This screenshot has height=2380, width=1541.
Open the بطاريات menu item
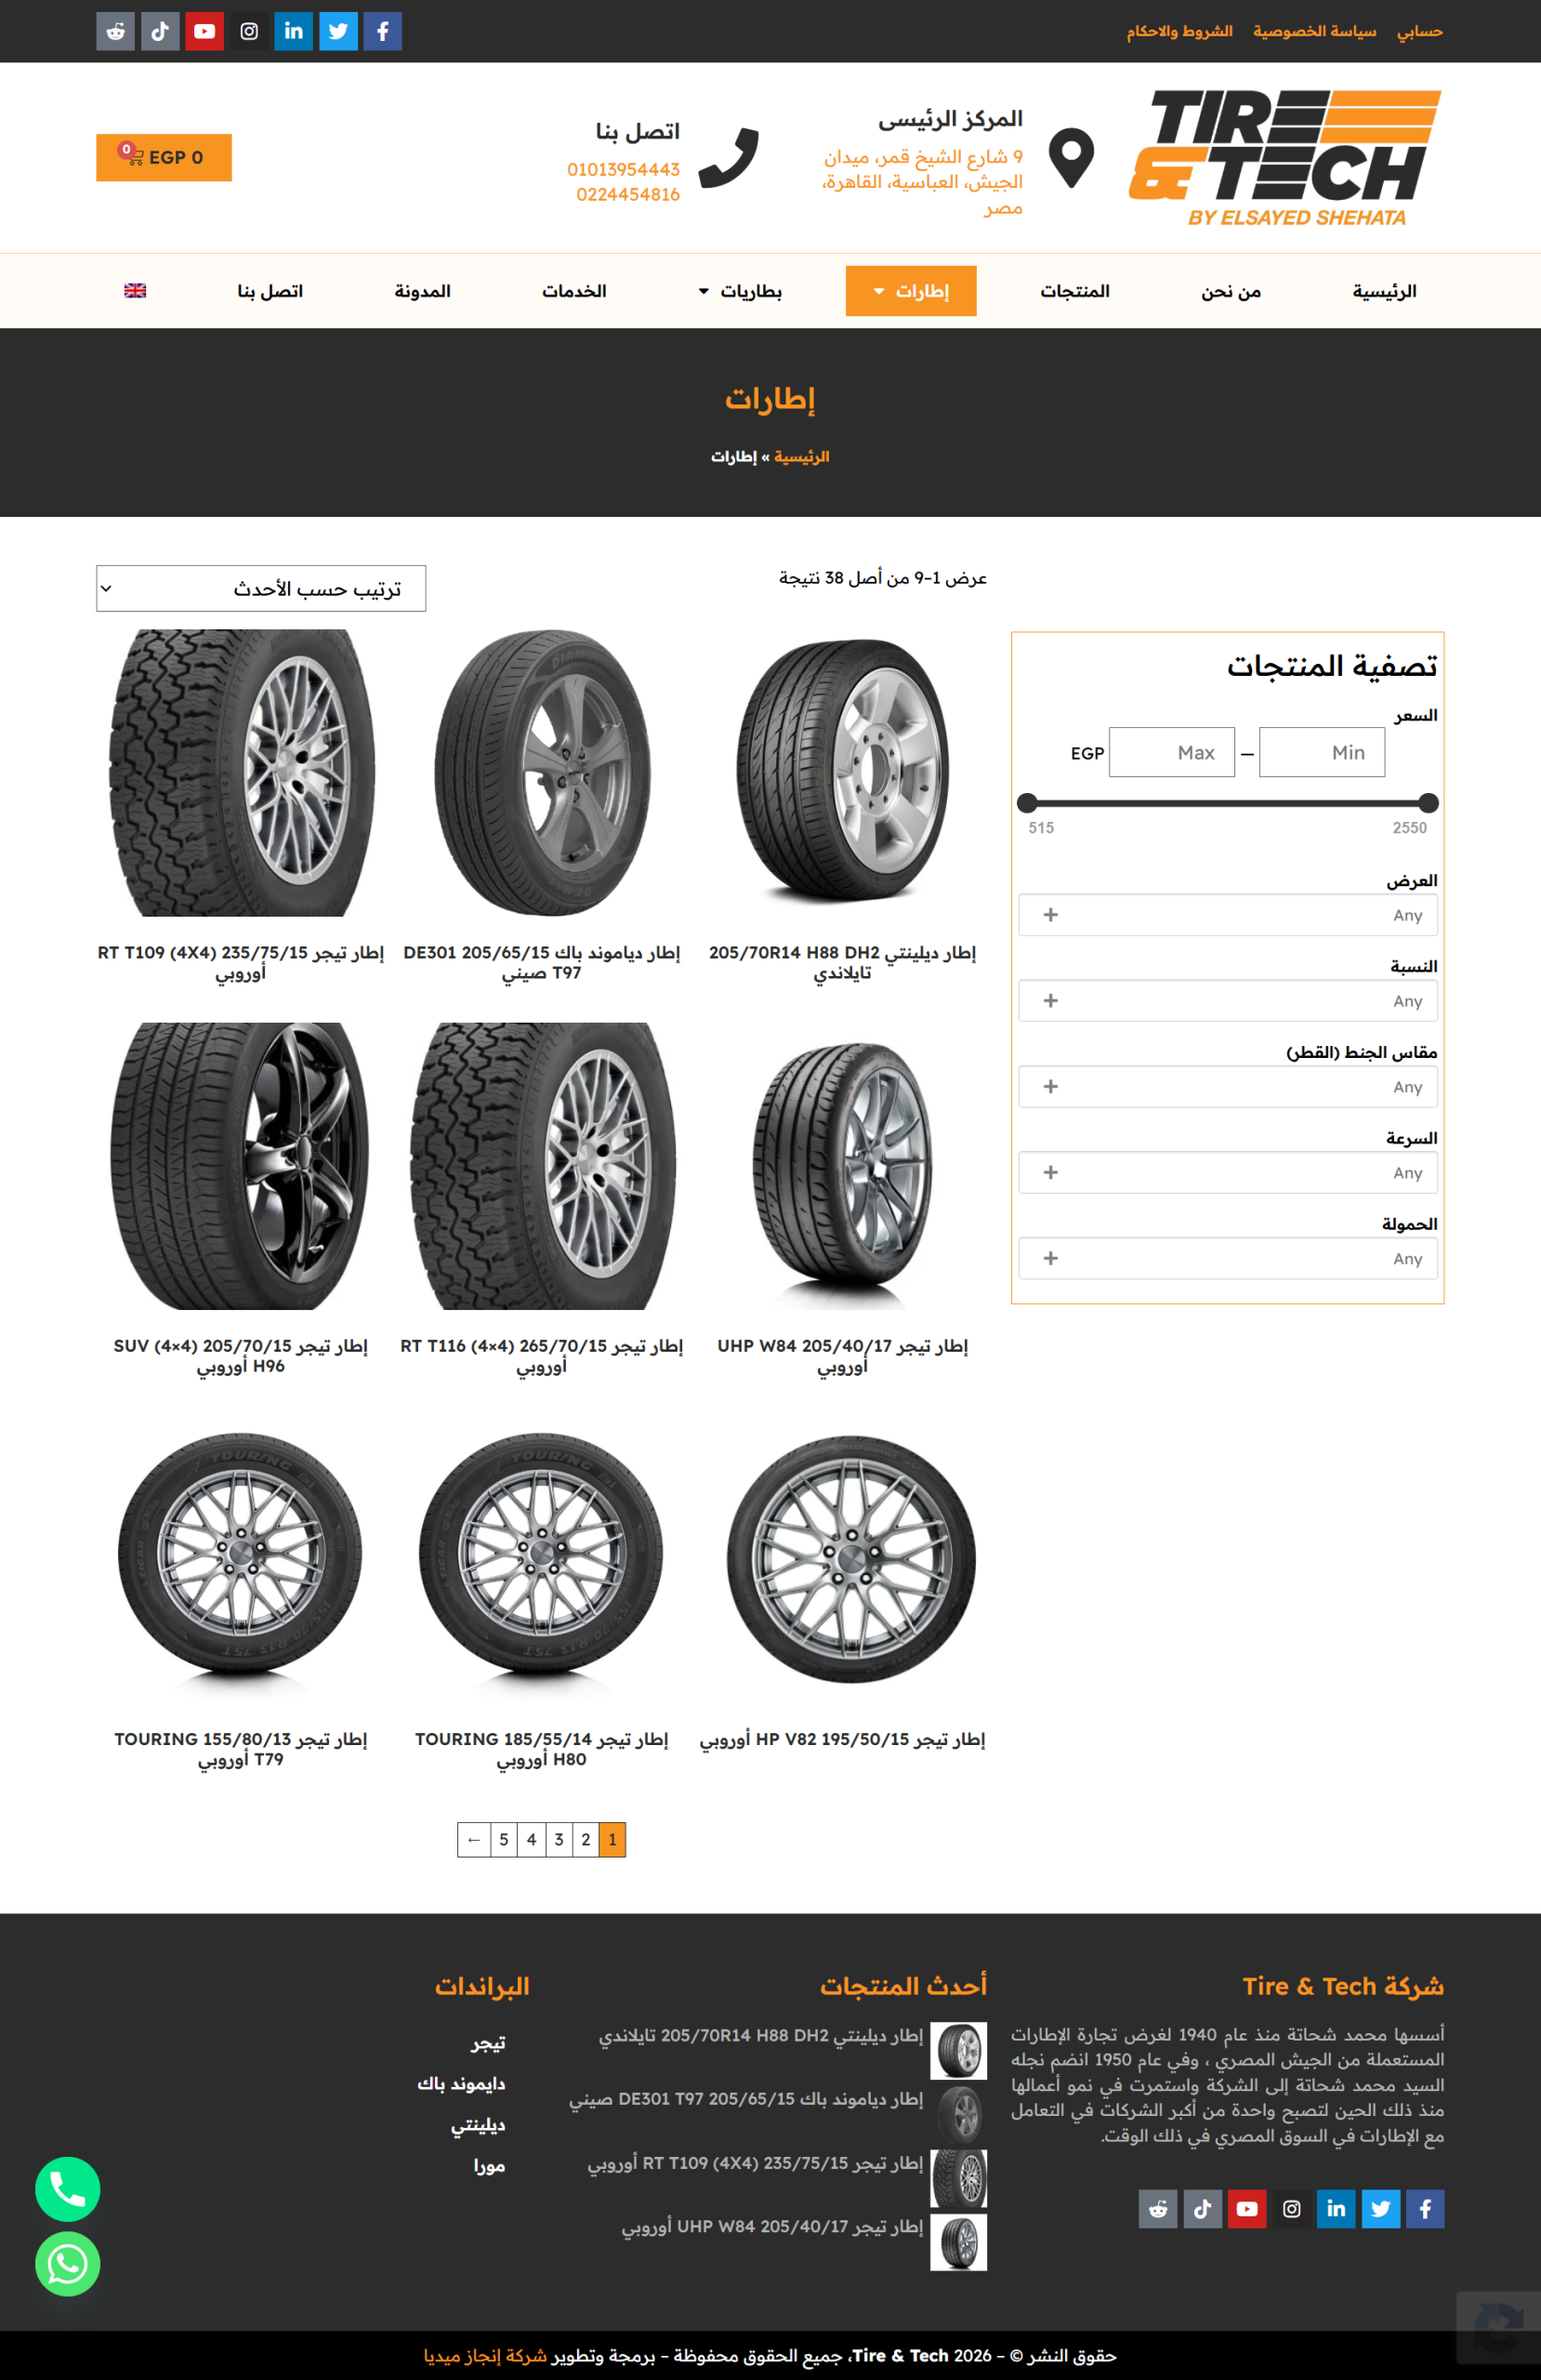point(740,291)
